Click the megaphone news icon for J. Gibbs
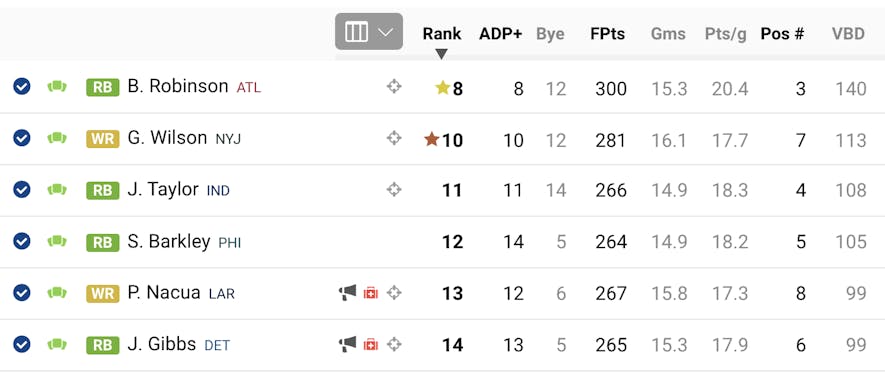Image resolution: width=885 pixels, height=374 pixels. click(348, 344)
